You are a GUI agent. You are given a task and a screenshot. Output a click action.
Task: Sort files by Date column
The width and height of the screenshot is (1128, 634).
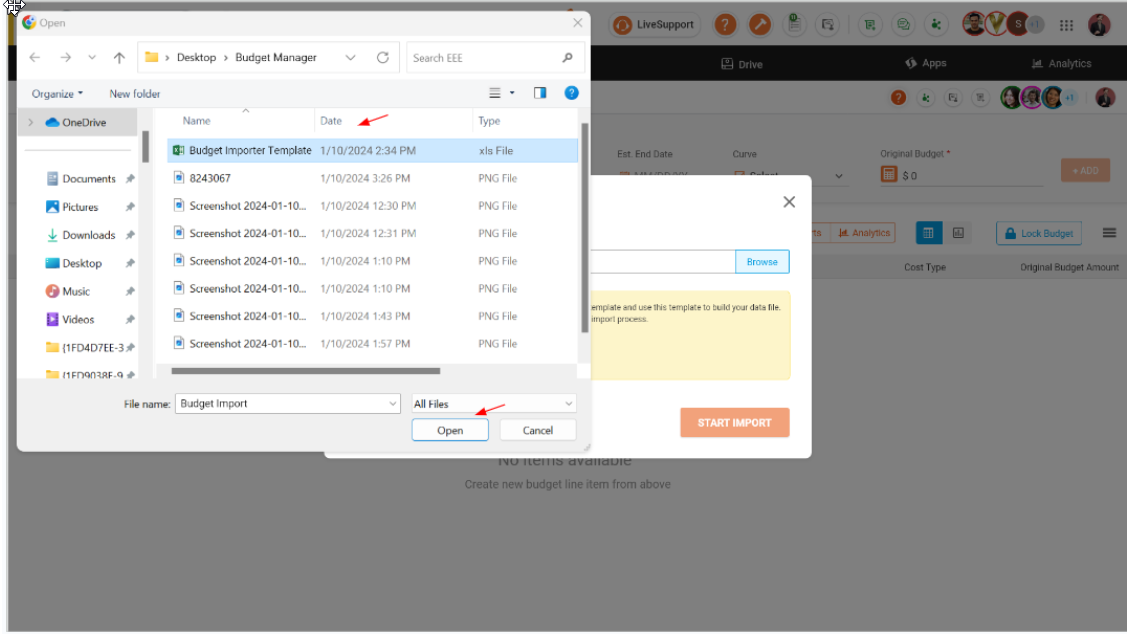(331, 121)
